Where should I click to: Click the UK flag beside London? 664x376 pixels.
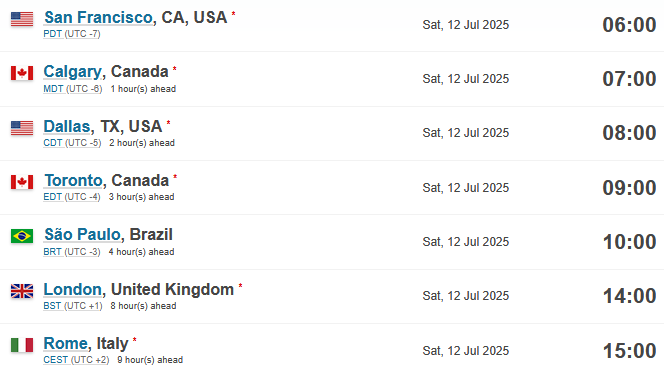click(x=22, y=291)
